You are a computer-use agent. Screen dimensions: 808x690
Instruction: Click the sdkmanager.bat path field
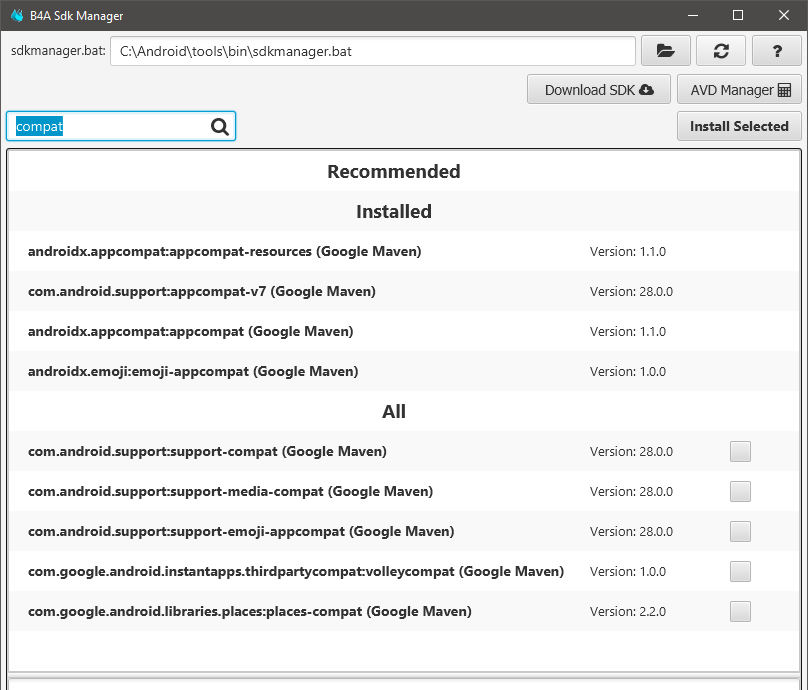point(372,51)
